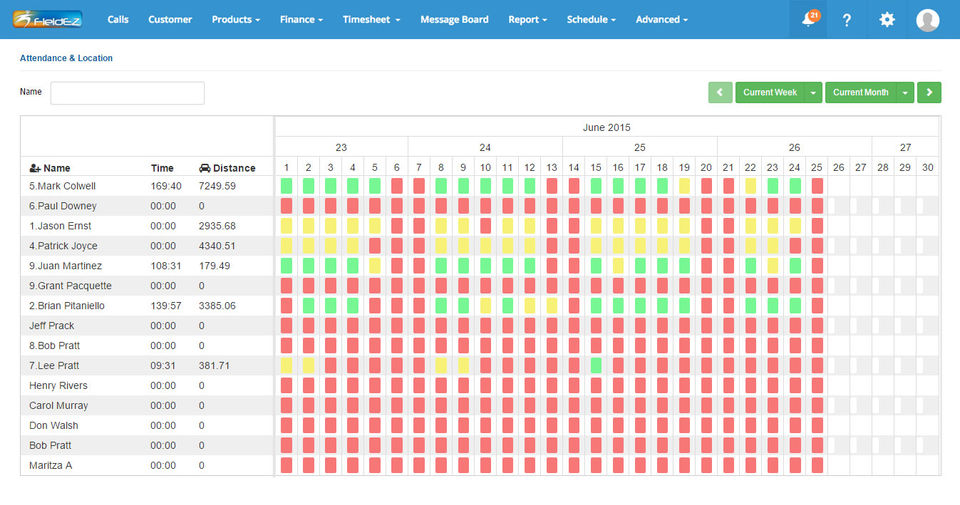This screenshot has width=960, height=505.
Task: Go to previous period with left arrow
Action: [x=721, y=92]
